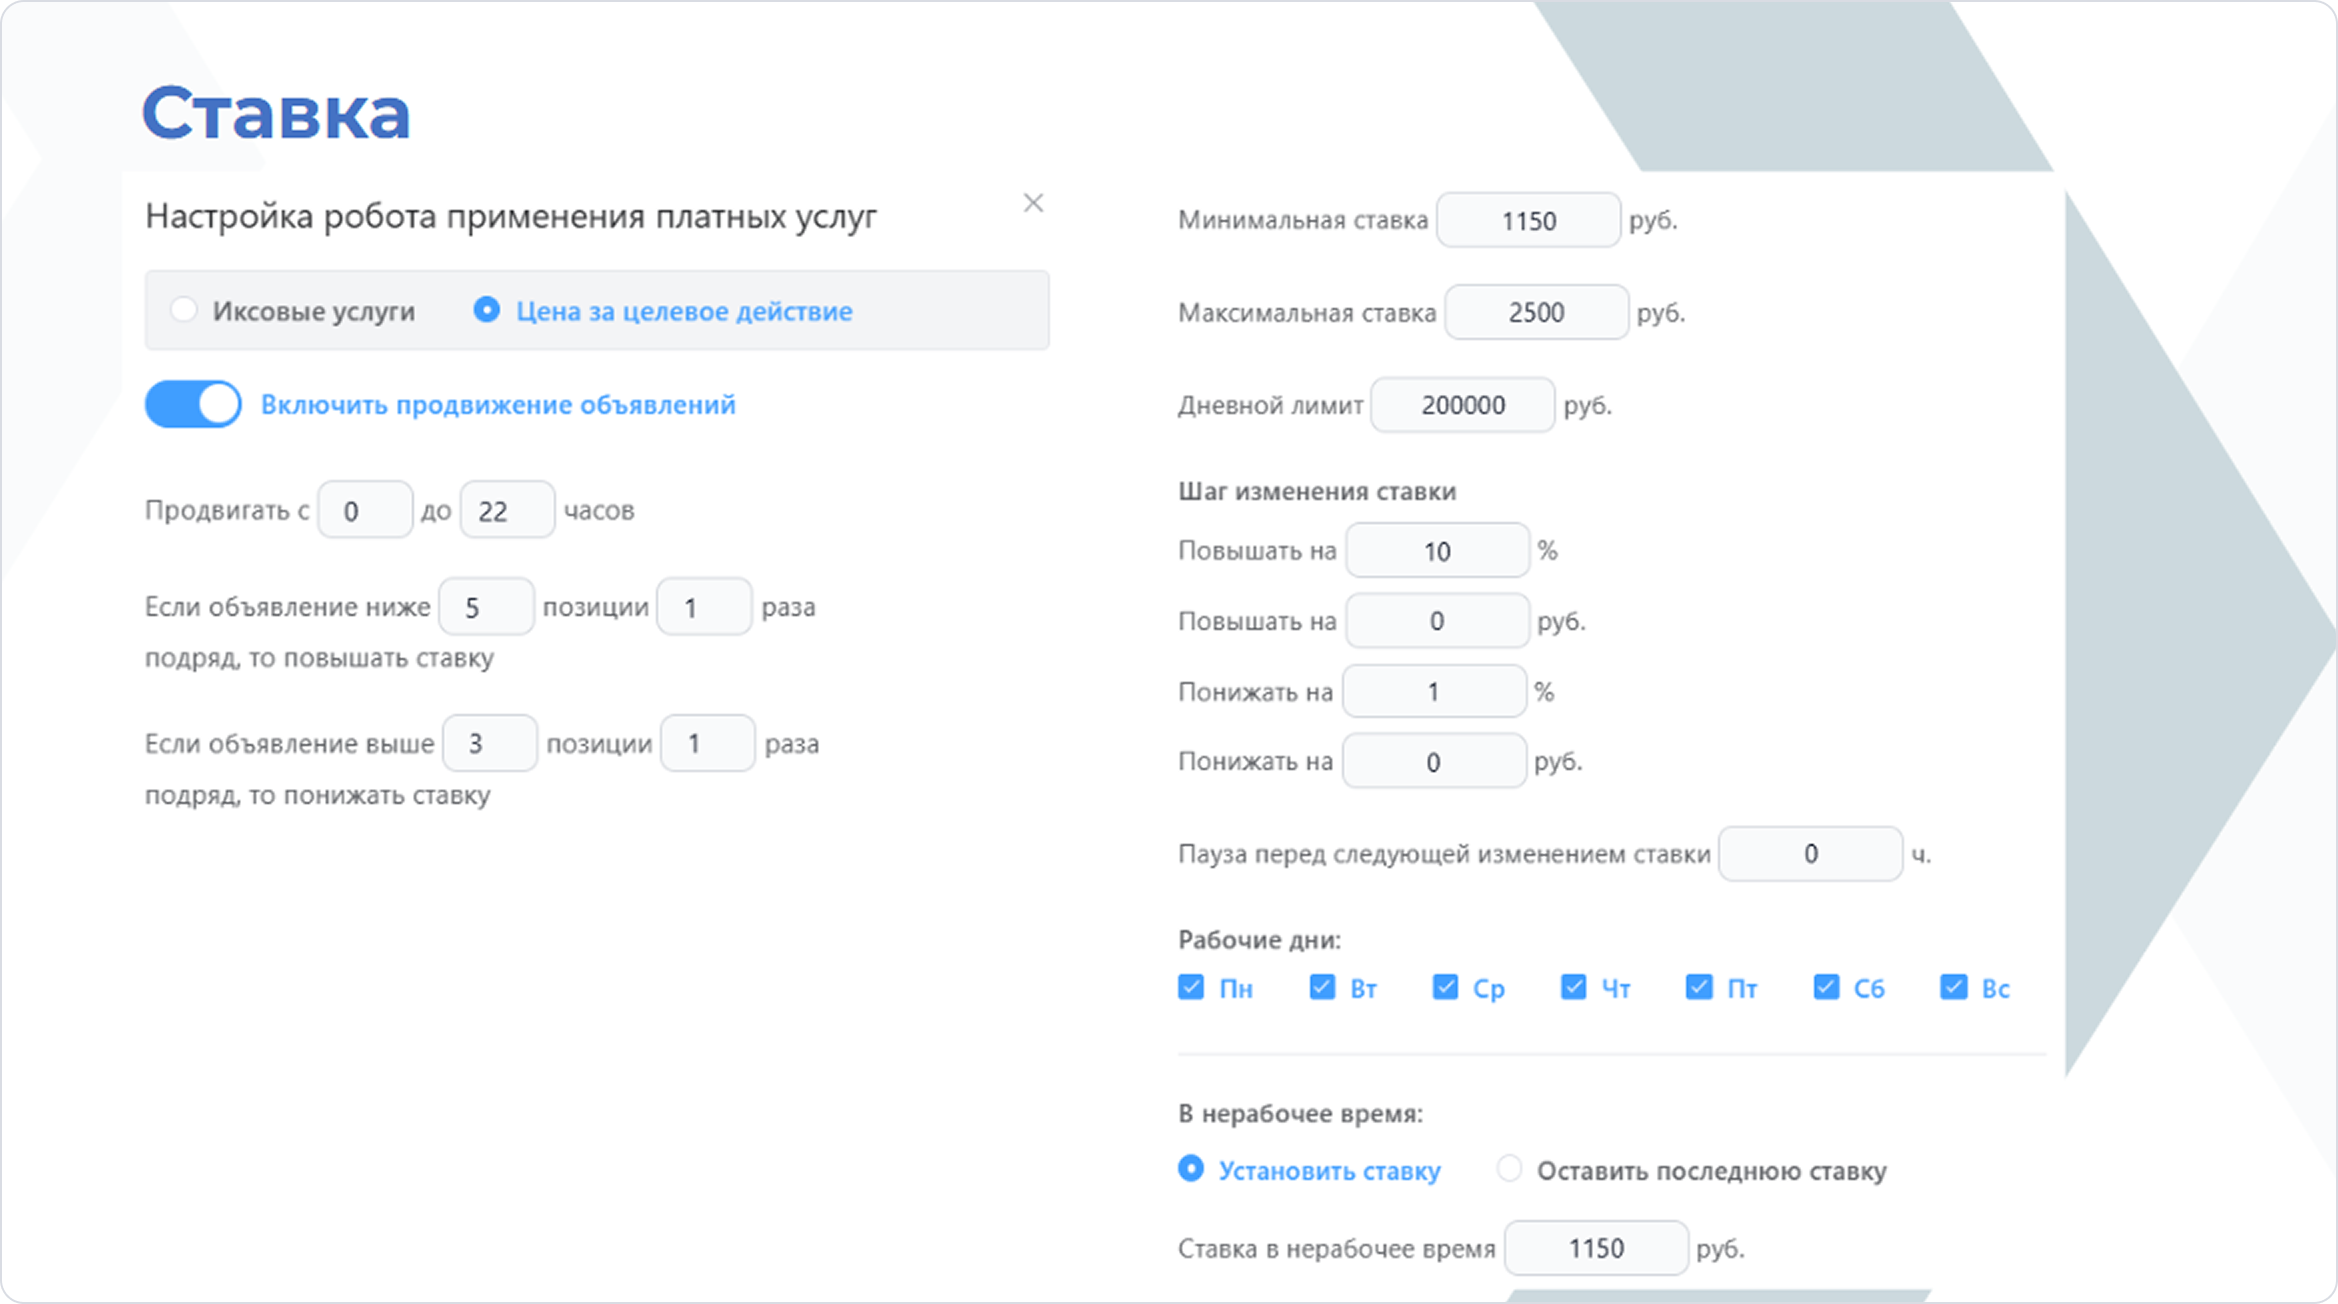This screenshot has height=1304, width=2338.
Task: Disable the Сб workday checkbox
Action: pyautogui.click(x=1826, y=988)
